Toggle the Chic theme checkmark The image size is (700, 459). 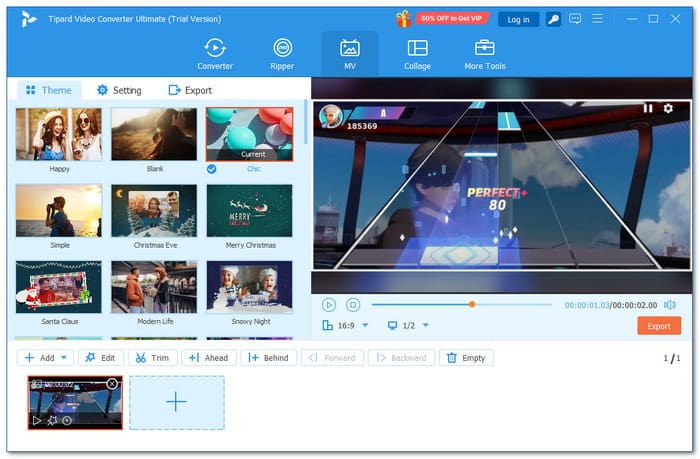(x=212, y=169)
